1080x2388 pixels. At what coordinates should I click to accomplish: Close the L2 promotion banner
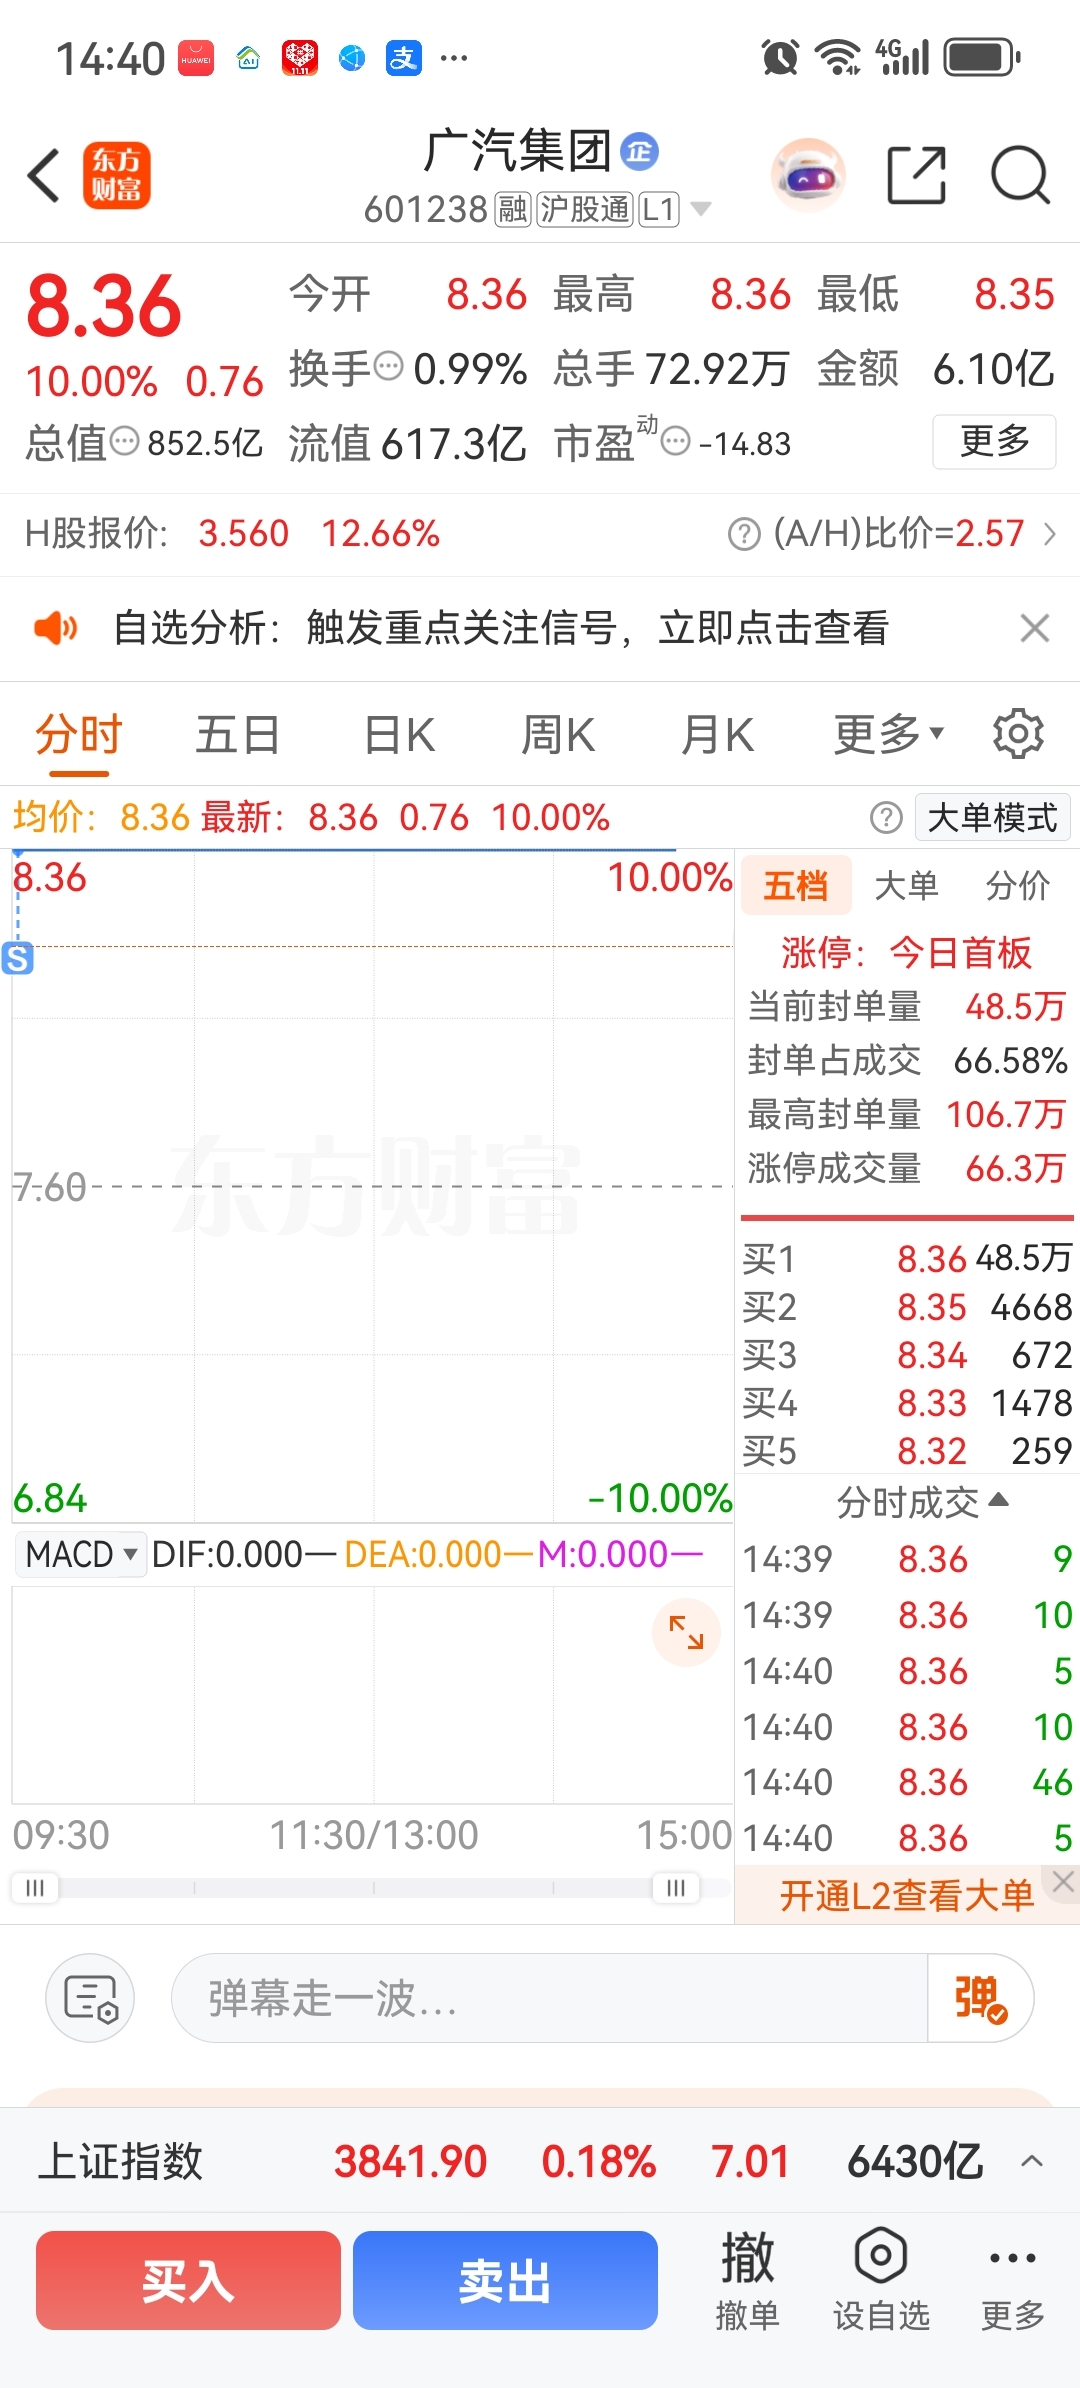click(1063, 1882)
